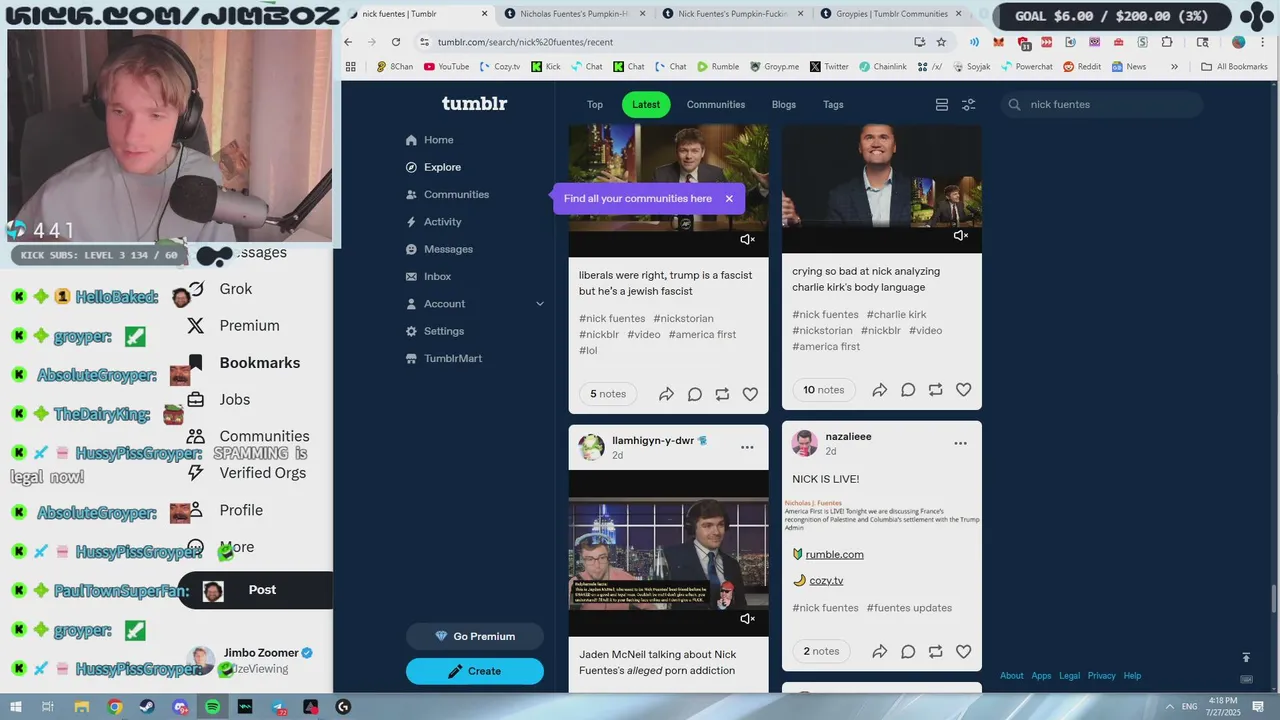Switch to the Tags search tab
The width and height of the screenshot is (1280, 720).
coord(833,105)
